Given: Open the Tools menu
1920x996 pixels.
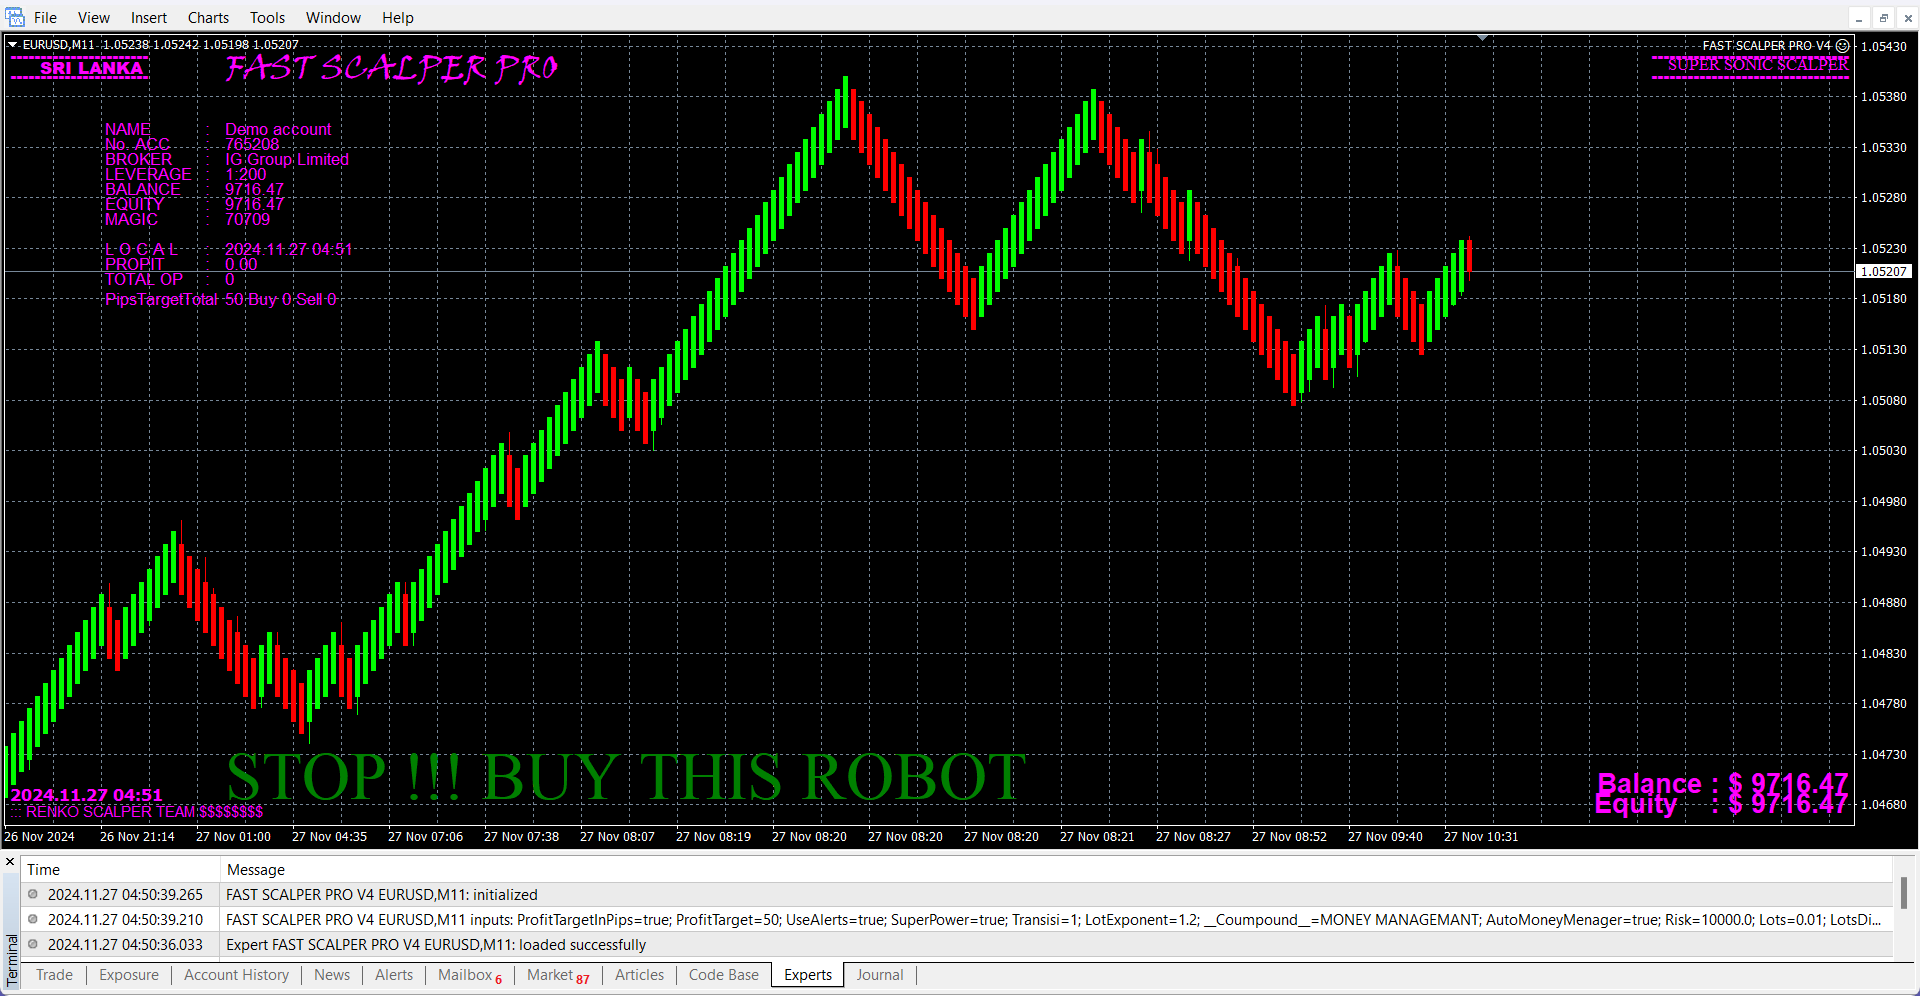Looking at the screenshot, I should point(267,18).
